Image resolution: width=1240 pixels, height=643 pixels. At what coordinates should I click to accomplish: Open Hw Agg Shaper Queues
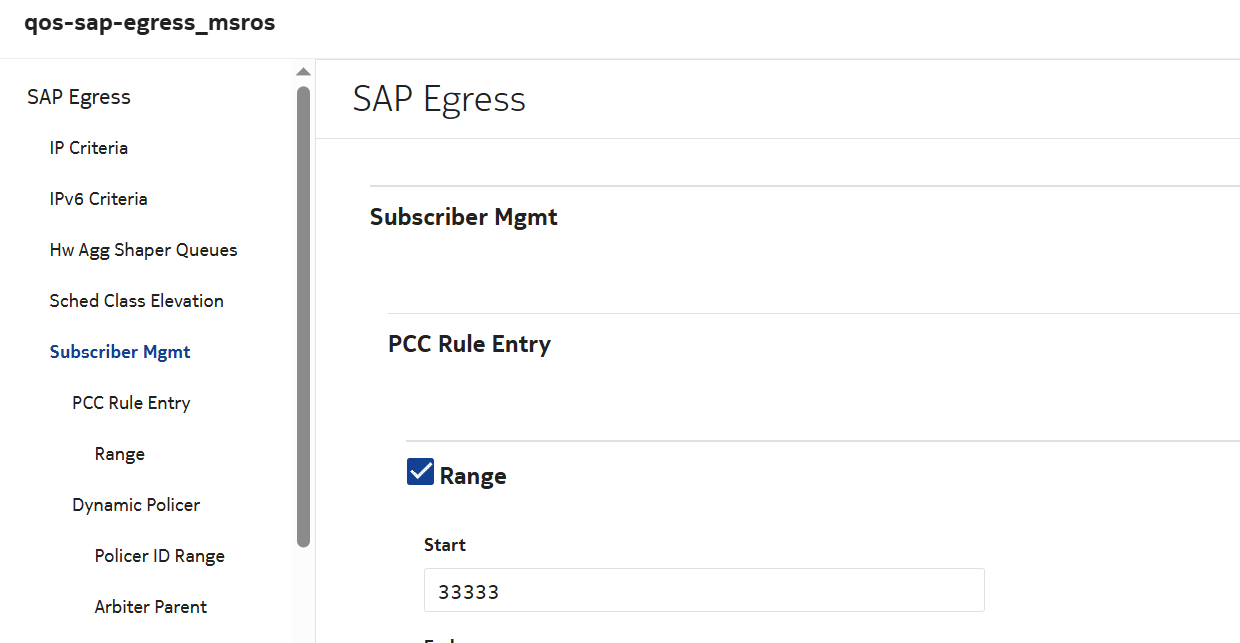coord(143,250)
